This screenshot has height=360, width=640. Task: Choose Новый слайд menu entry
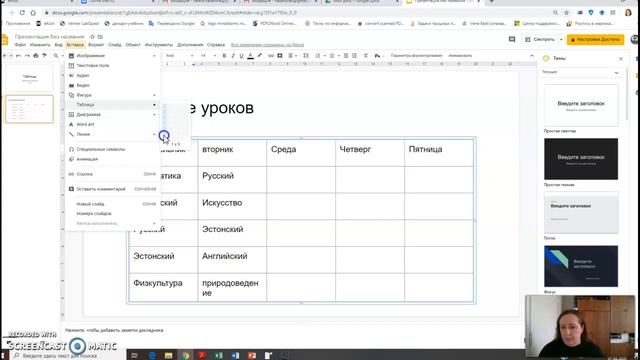113,204
